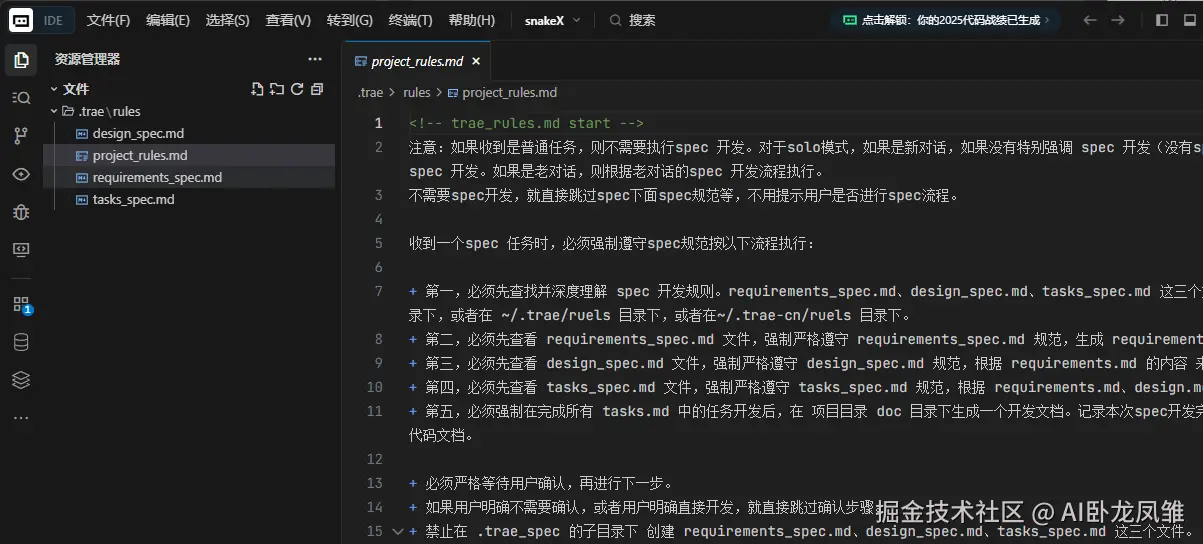Go back with left arrow navigation

click(1090, 20)
